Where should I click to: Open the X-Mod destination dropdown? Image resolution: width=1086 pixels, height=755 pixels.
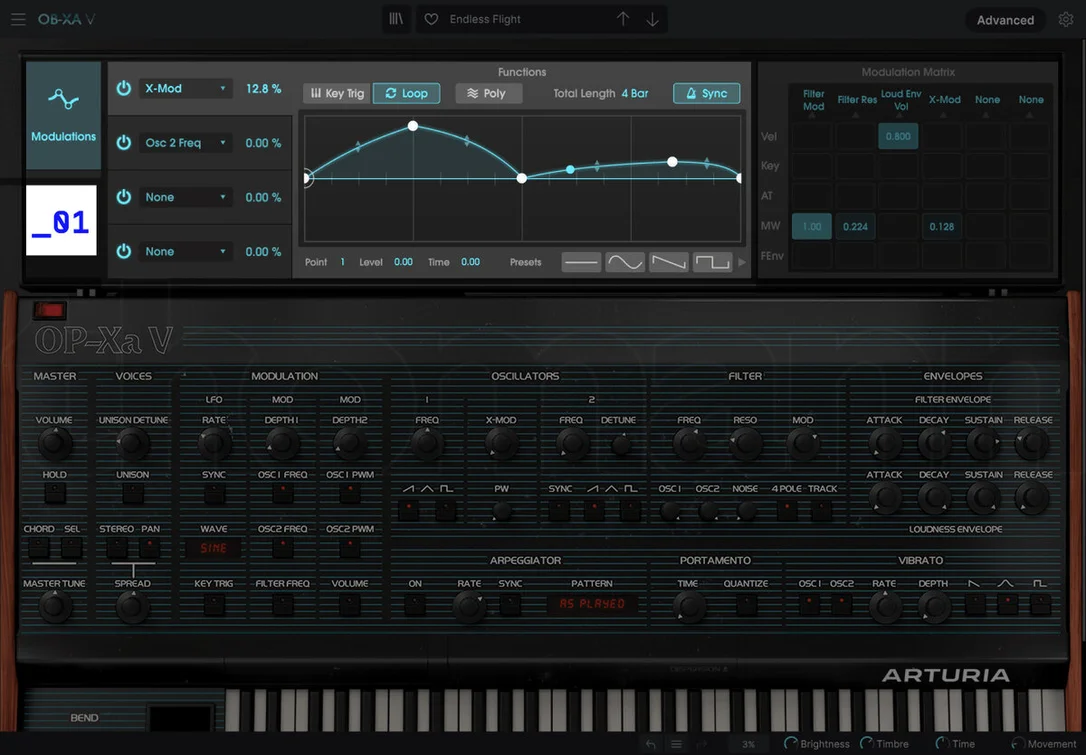click(x=184, y=89)
